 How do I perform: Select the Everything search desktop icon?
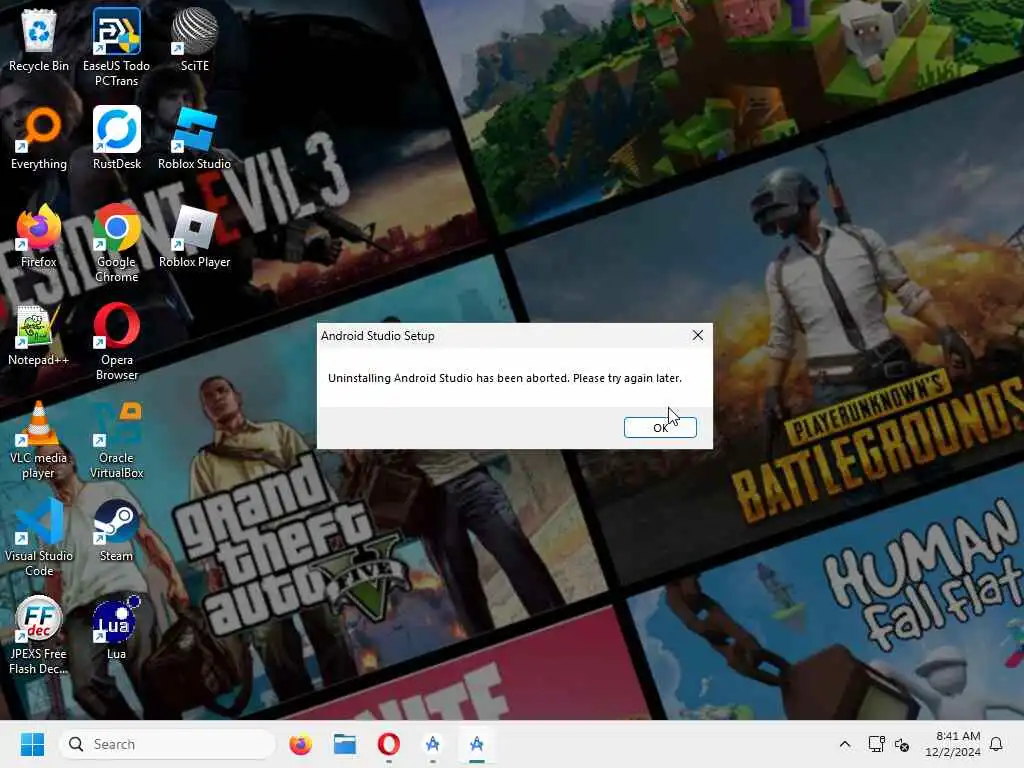pos(39,138)
